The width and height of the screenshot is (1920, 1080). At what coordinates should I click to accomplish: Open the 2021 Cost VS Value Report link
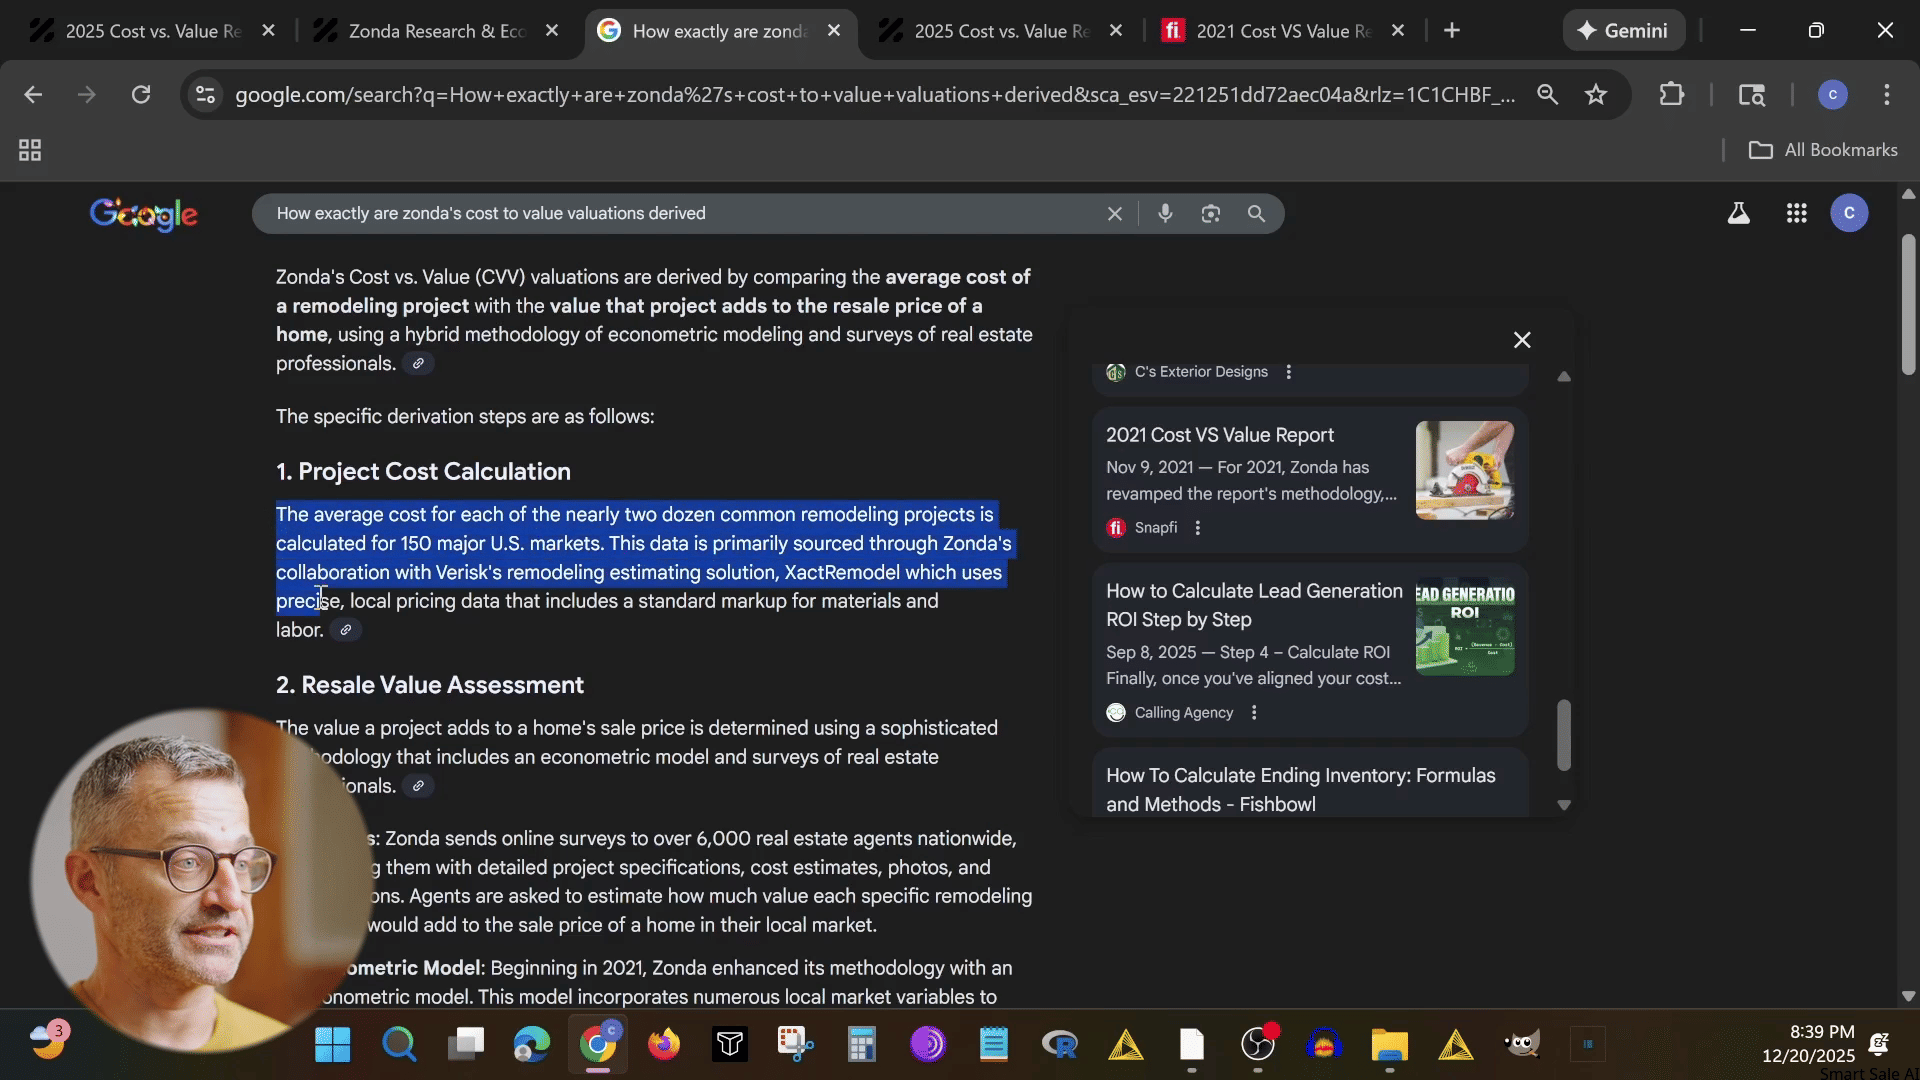[1219, 435]
